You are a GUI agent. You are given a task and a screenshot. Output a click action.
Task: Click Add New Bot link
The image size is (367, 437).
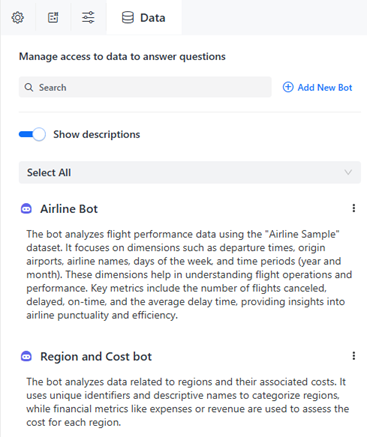tap(325, 87)
